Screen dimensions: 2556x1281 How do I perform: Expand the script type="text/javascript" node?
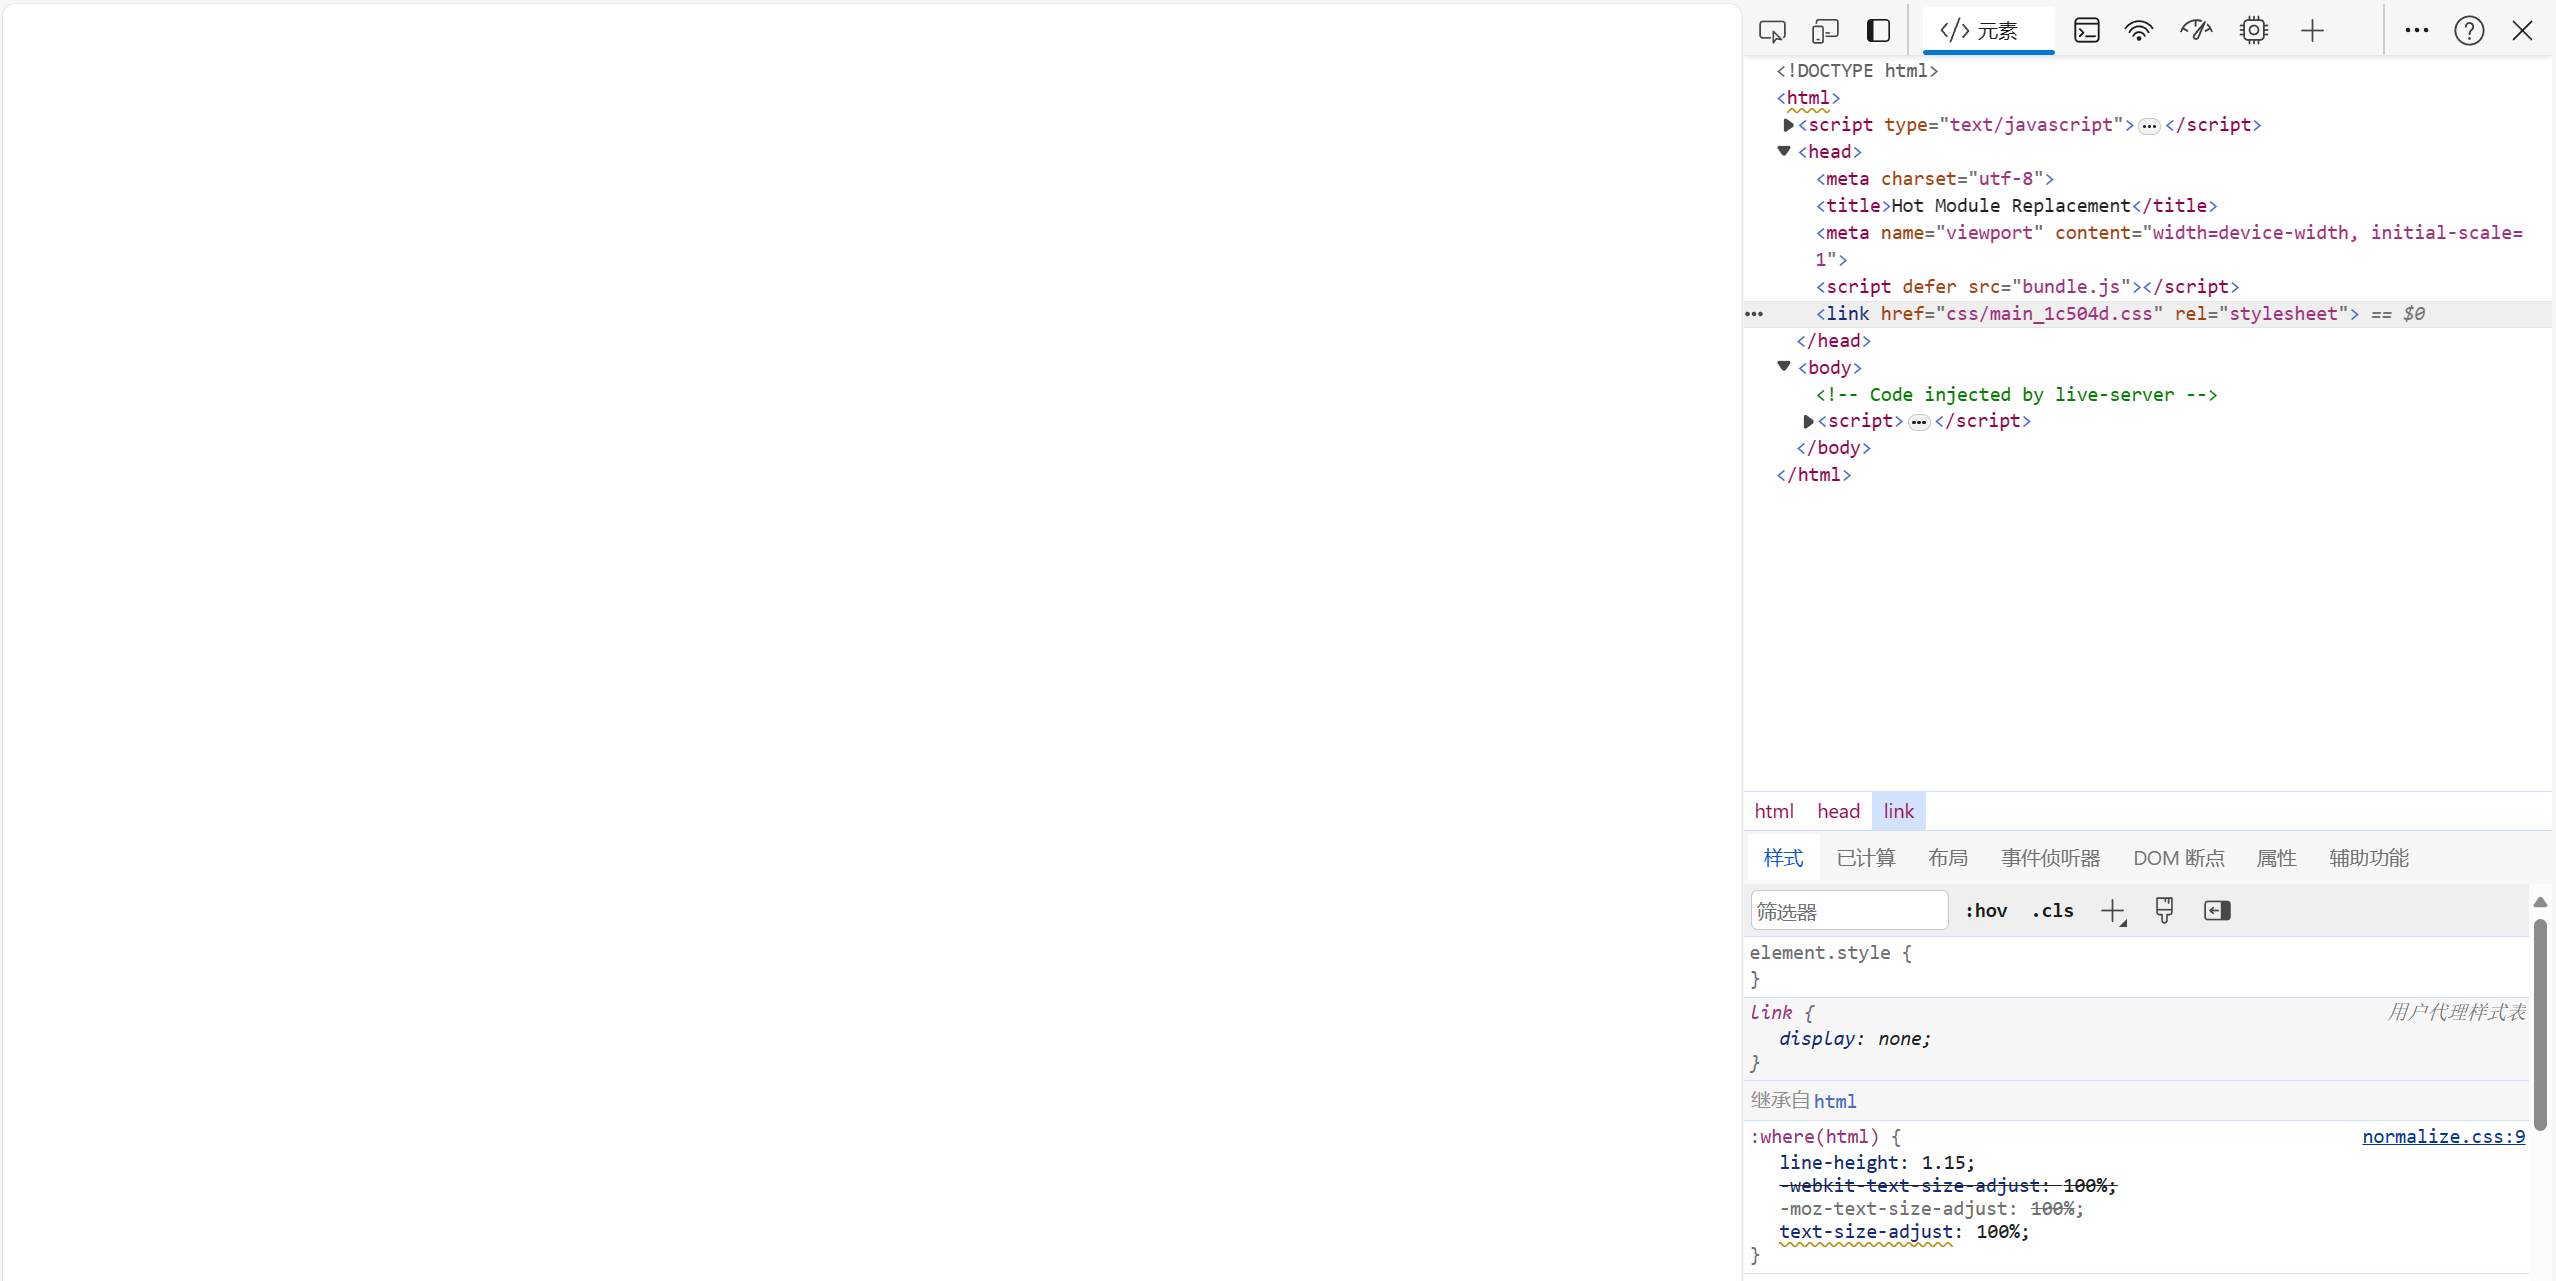point(1787,125)
